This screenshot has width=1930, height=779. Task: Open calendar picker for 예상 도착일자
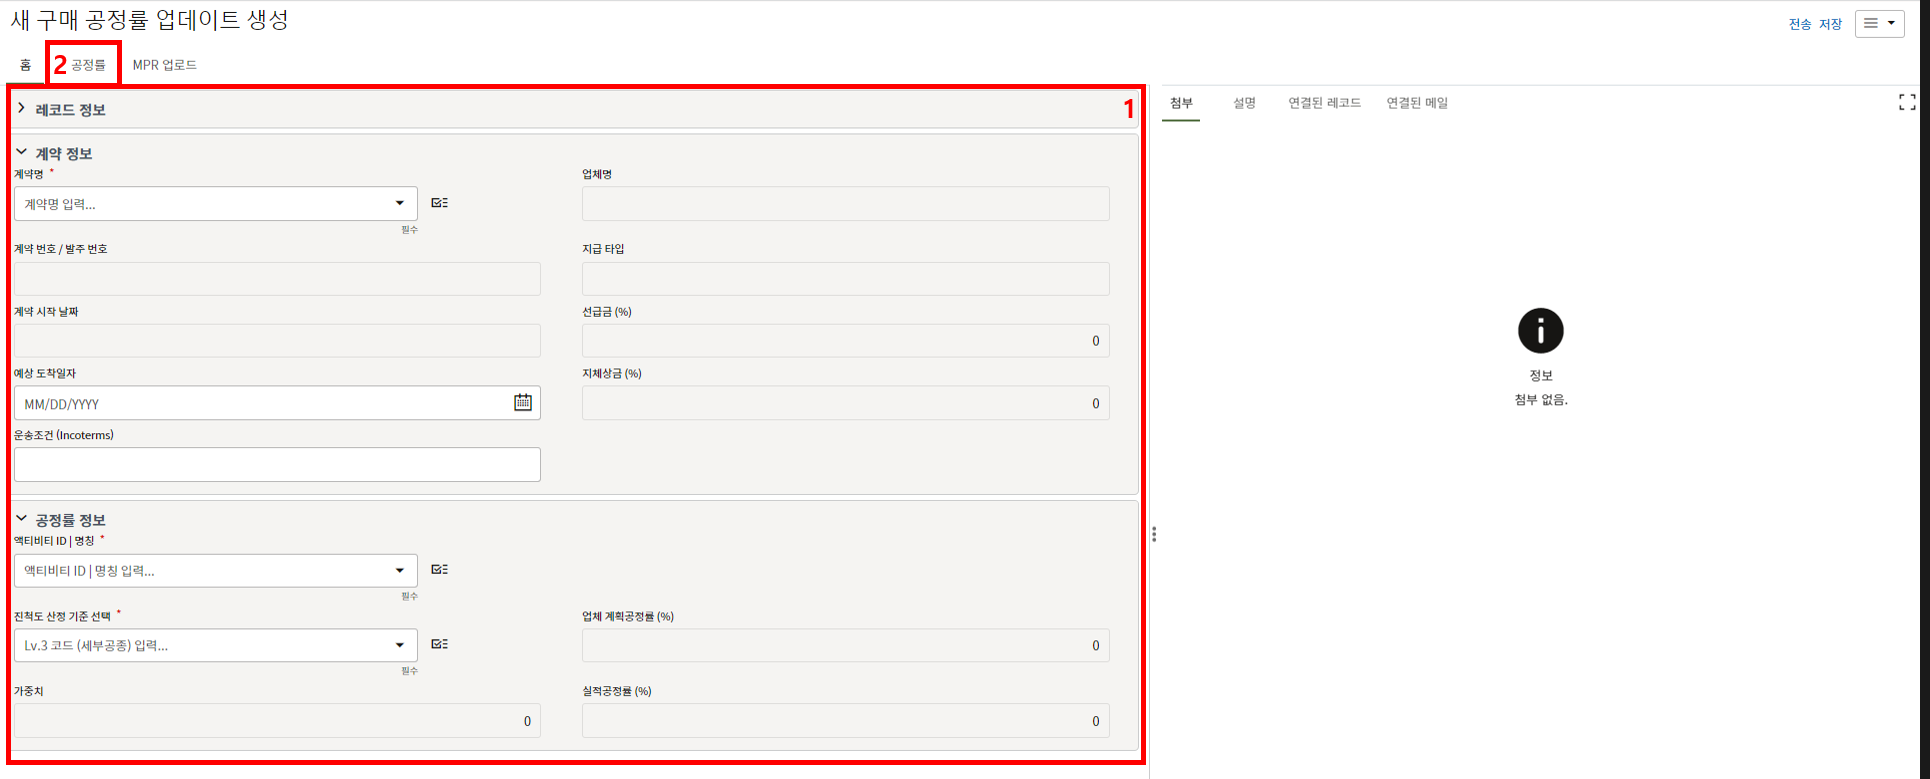[522, 402]
